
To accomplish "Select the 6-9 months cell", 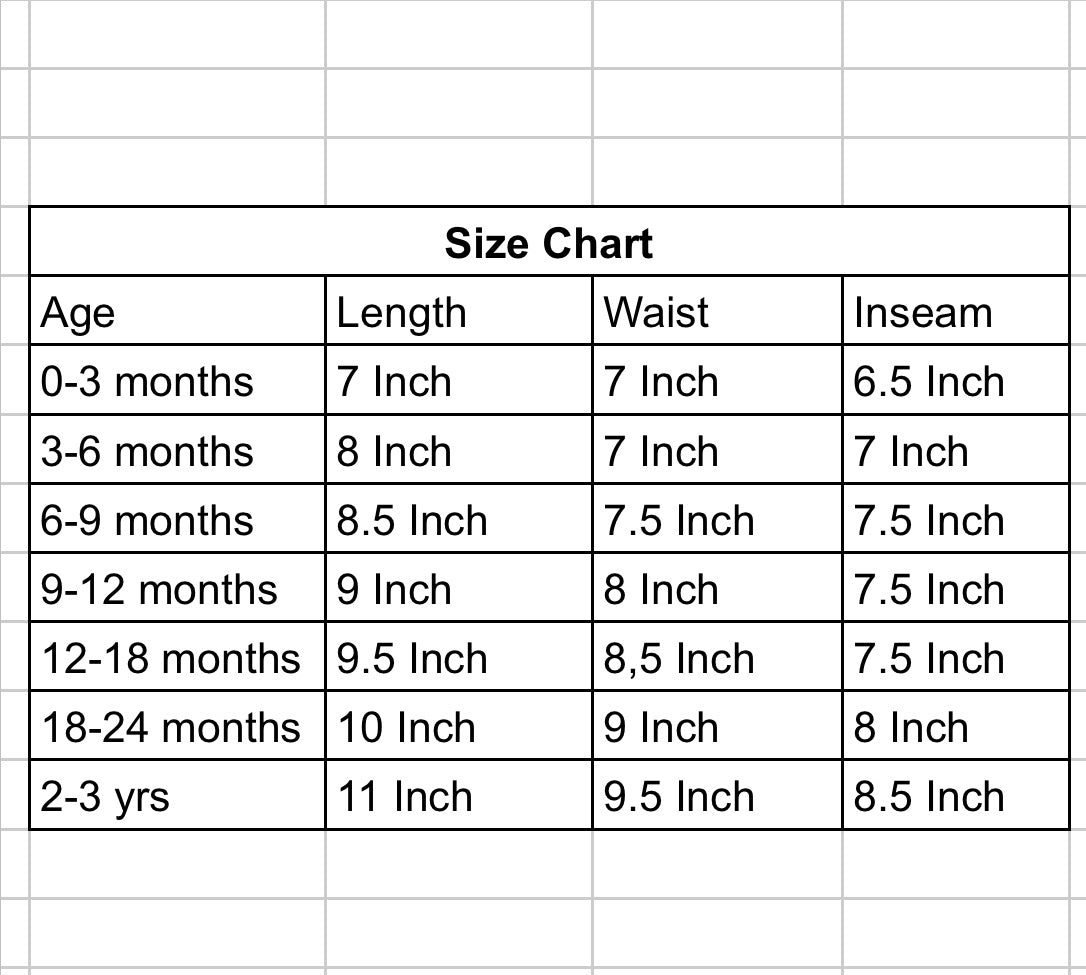I will 178,518.
